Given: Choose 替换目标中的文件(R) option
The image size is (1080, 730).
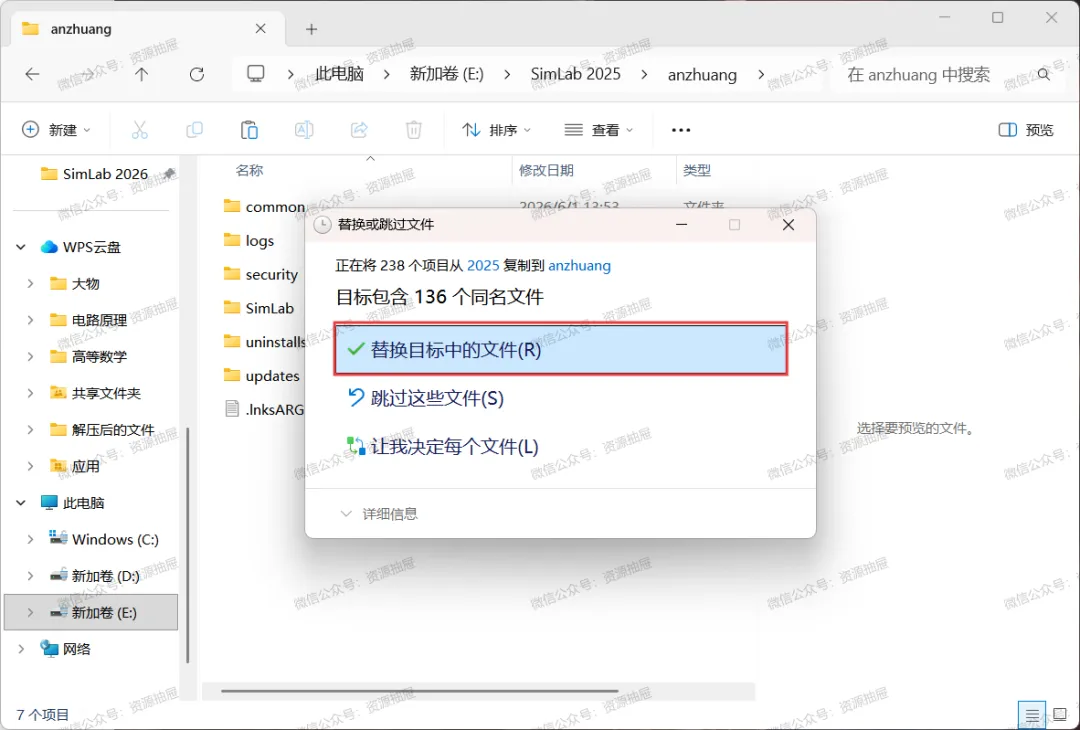Looking at the screenshot, I should (561, 349).
